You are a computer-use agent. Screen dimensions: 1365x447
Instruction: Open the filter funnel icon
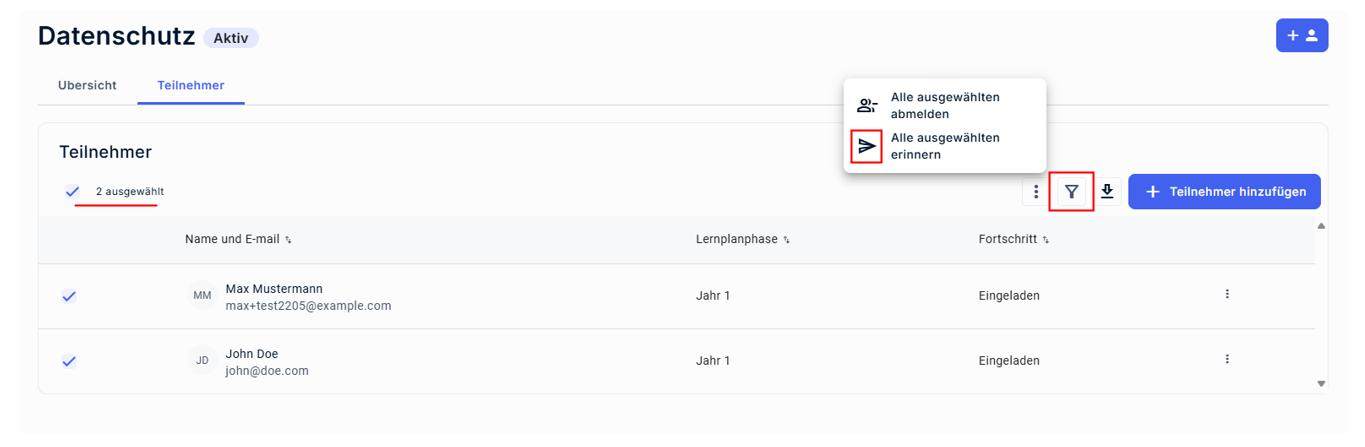point(1071,192)
